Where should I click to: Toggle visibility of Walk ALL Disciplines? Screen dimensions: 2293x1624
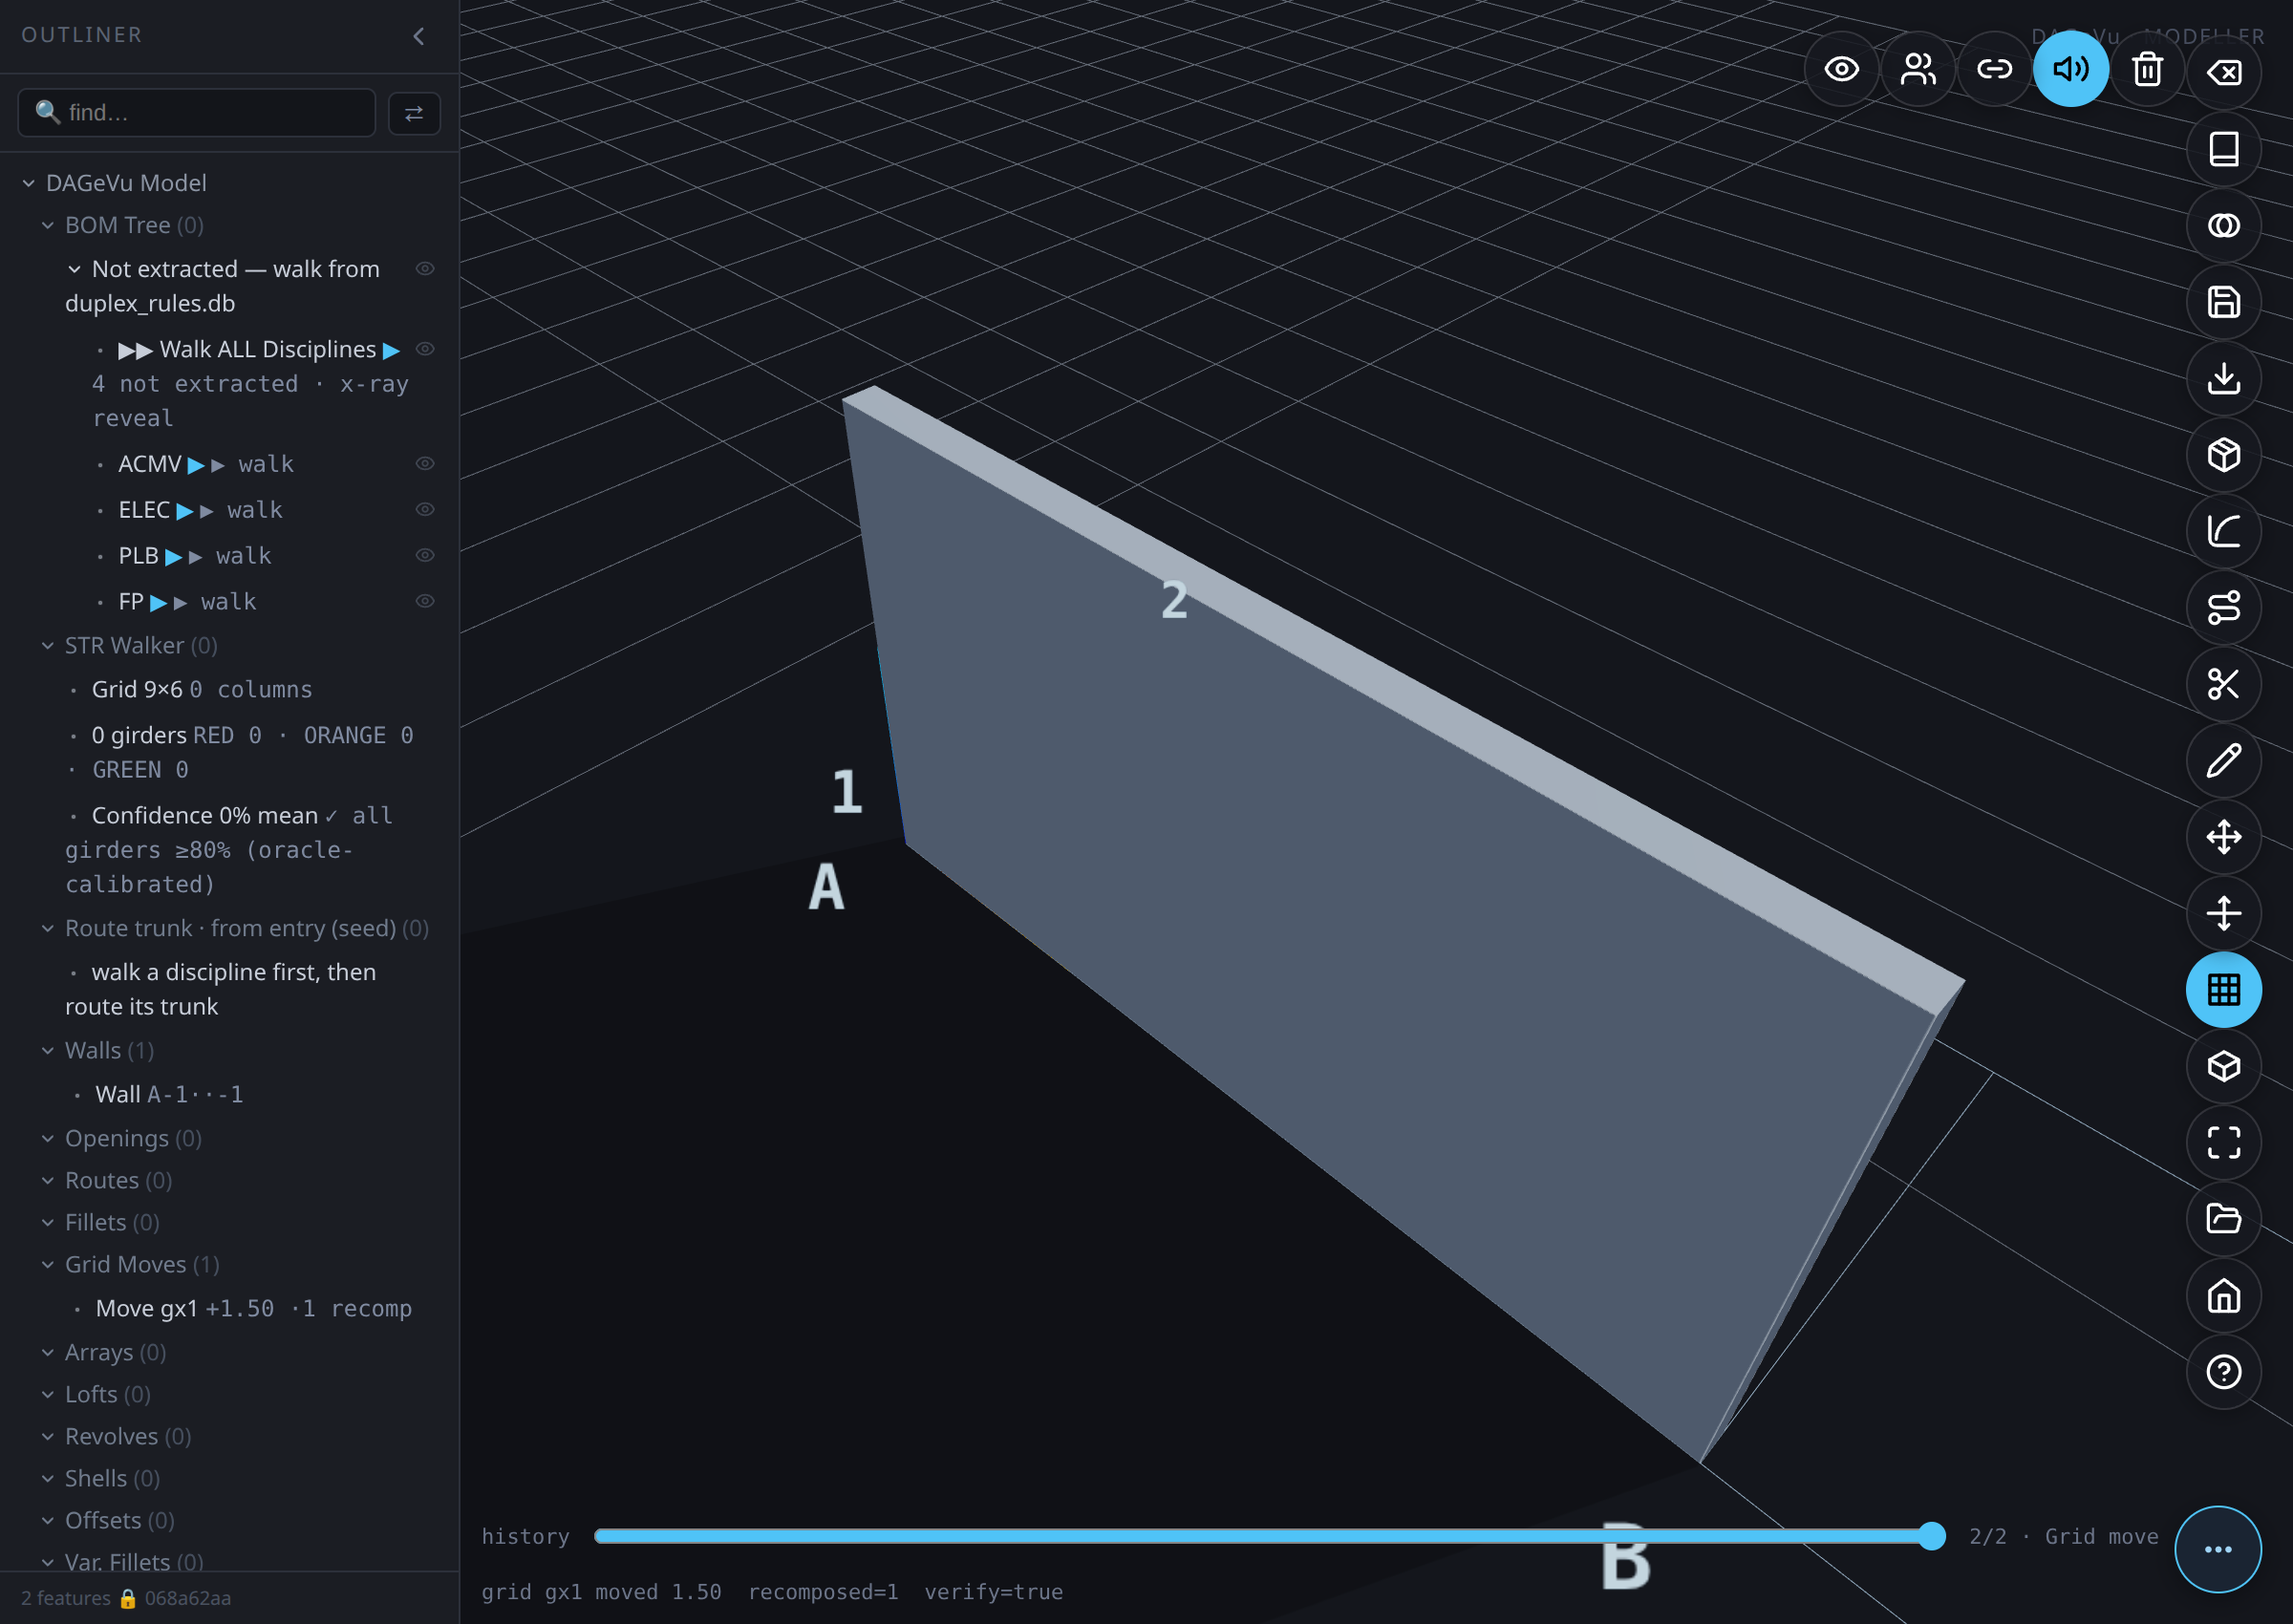click(425, 349)
